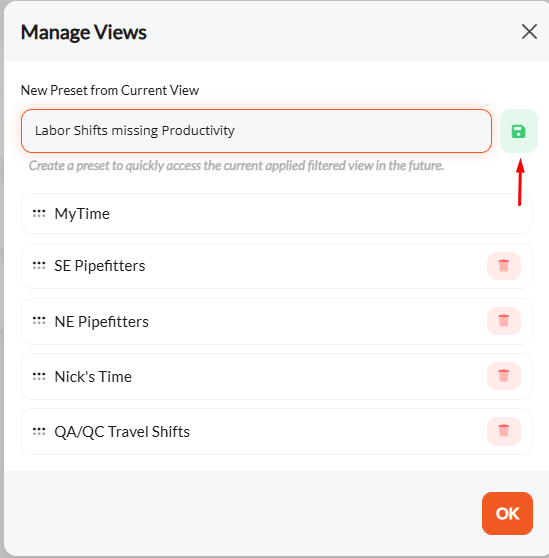Pick the QA/QC Travel Shifts label

(122, 432)
